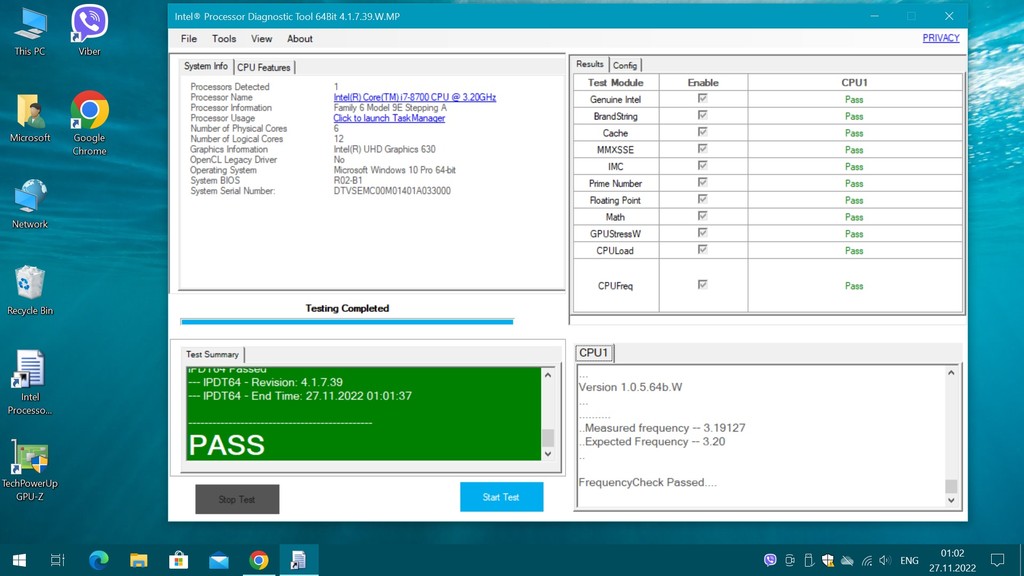The width and height of the screenshot is (1024, 576).
Task: Click Genuine Intel Pass result cell
Action: pos(854,99)
